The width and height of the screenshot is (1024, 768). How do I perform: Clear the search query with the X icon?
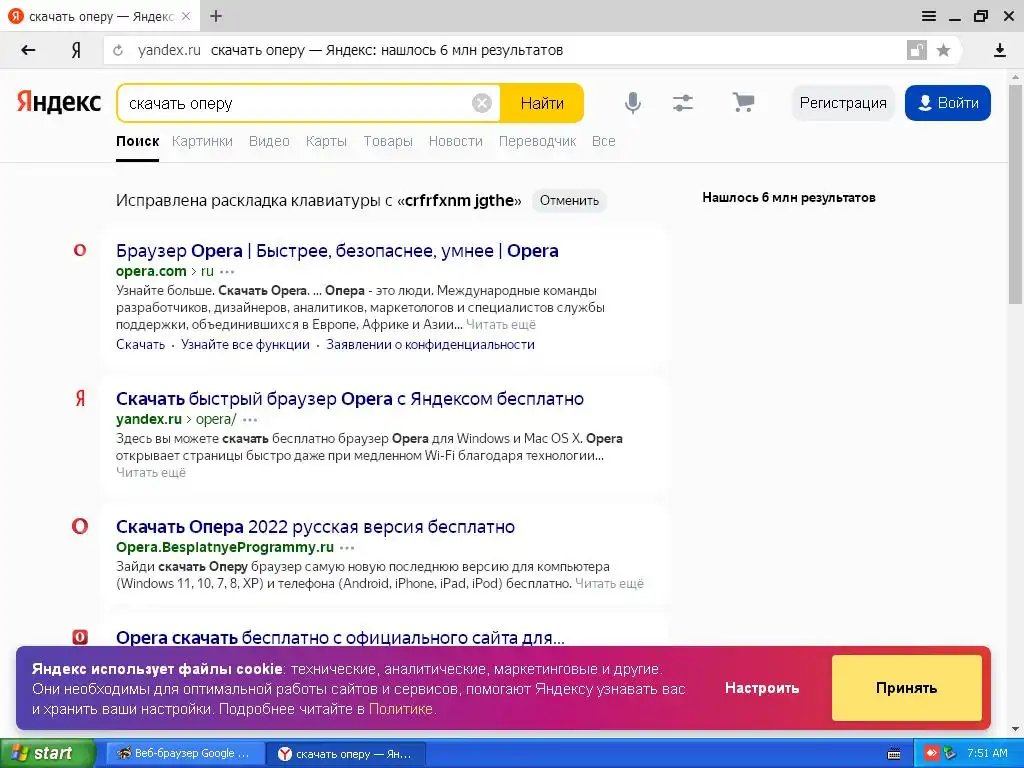pos(481,103)
